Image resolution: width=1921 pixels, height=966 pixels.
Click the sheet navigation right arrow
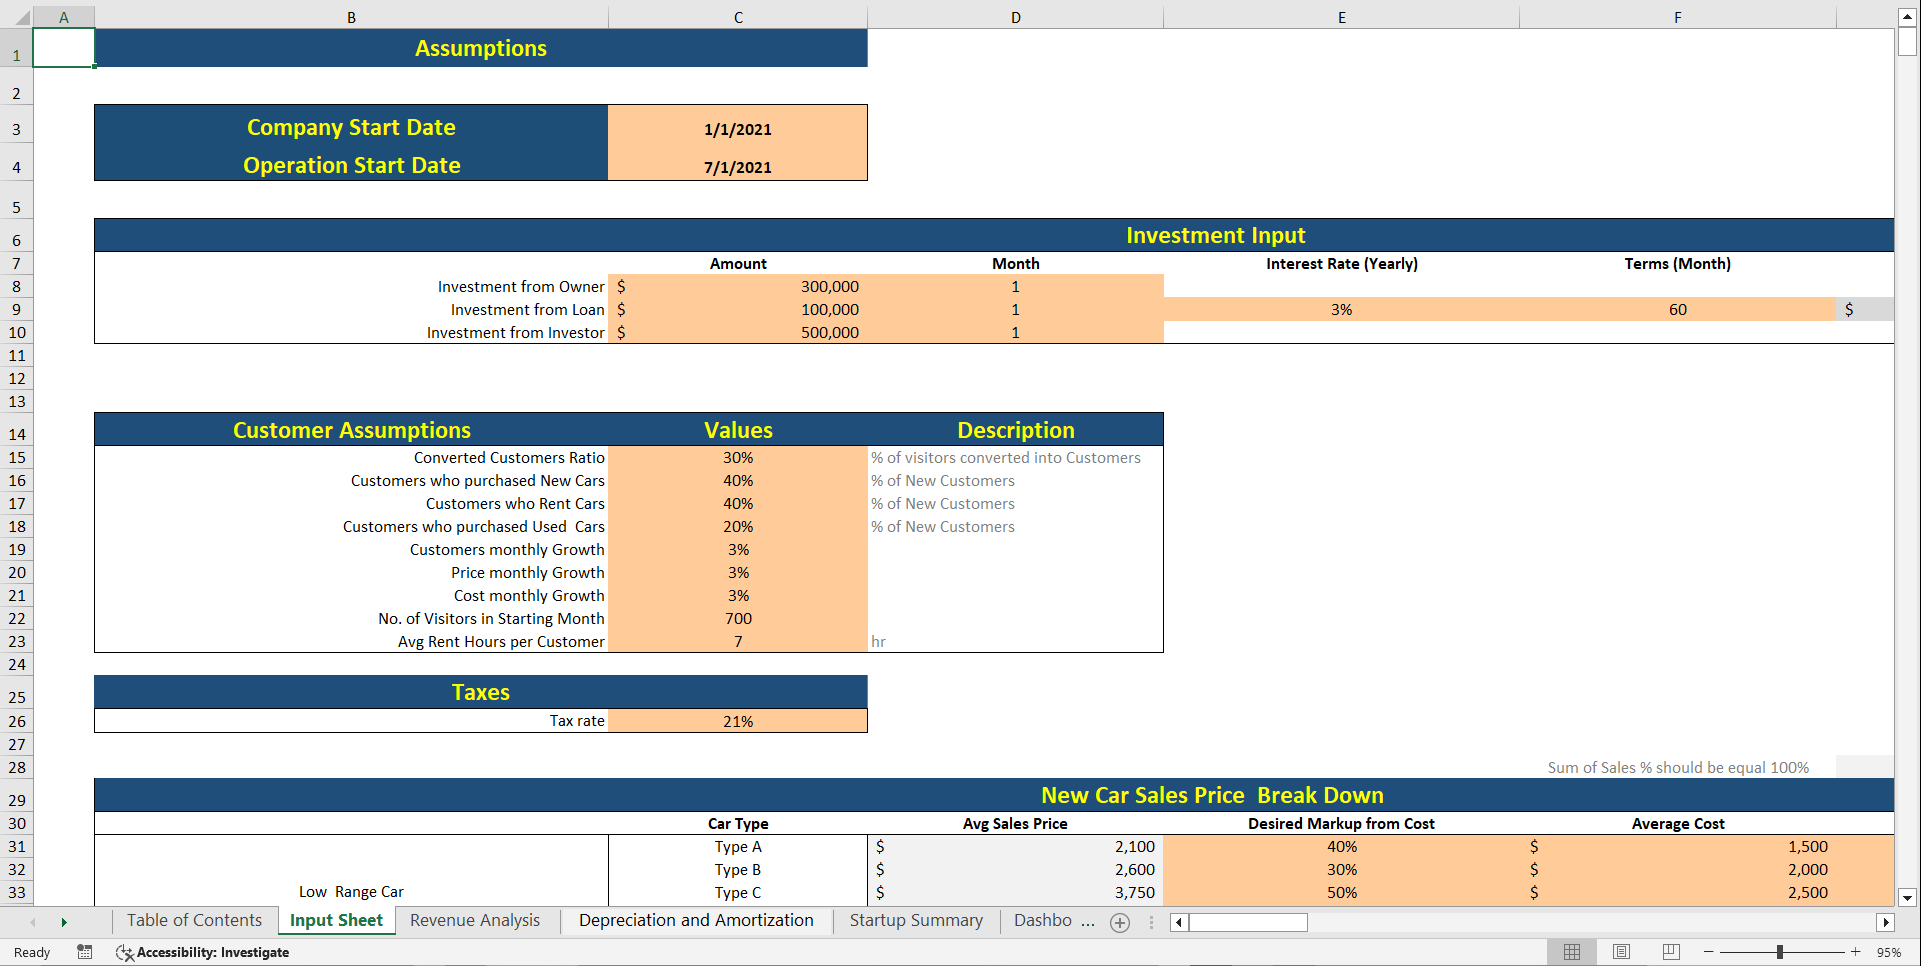pyautogui.click(x=64, y=922)
